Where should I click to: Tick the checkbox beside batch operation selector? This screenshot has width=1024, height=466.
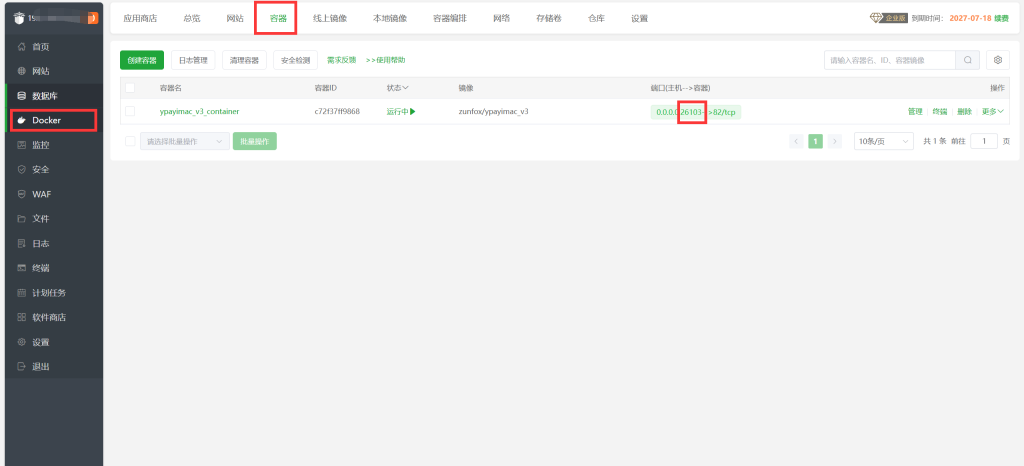[130, 142]
